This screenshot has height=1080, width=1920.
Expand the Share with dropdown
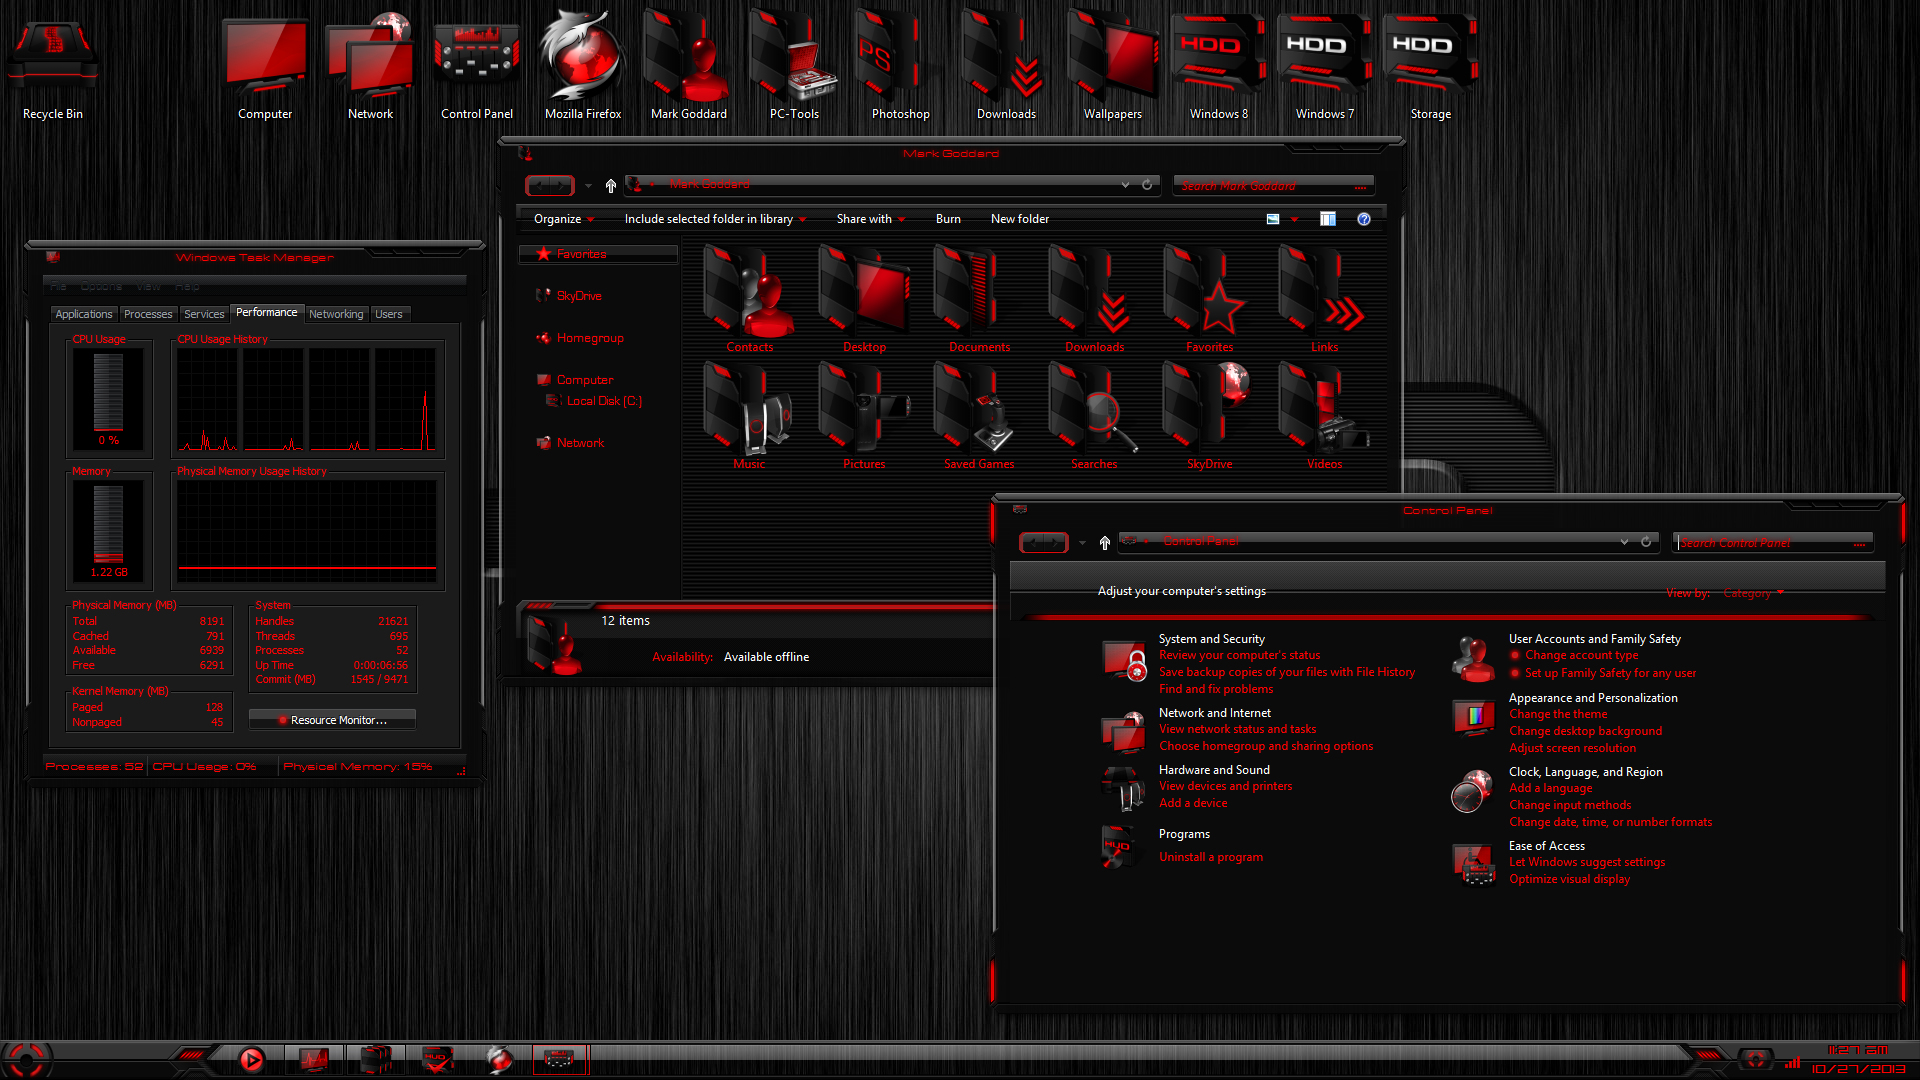pyautogui.click(x=871, y=219)
